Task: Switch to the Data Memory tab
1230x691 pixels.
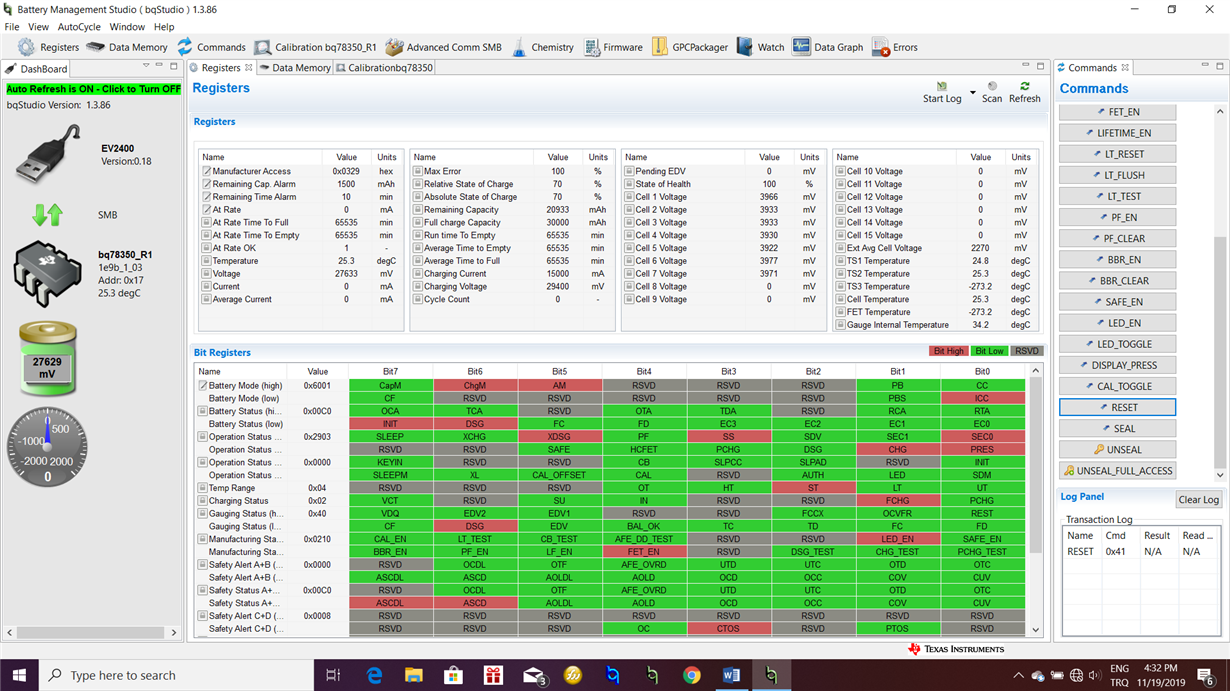Action: tap(295, 68)
